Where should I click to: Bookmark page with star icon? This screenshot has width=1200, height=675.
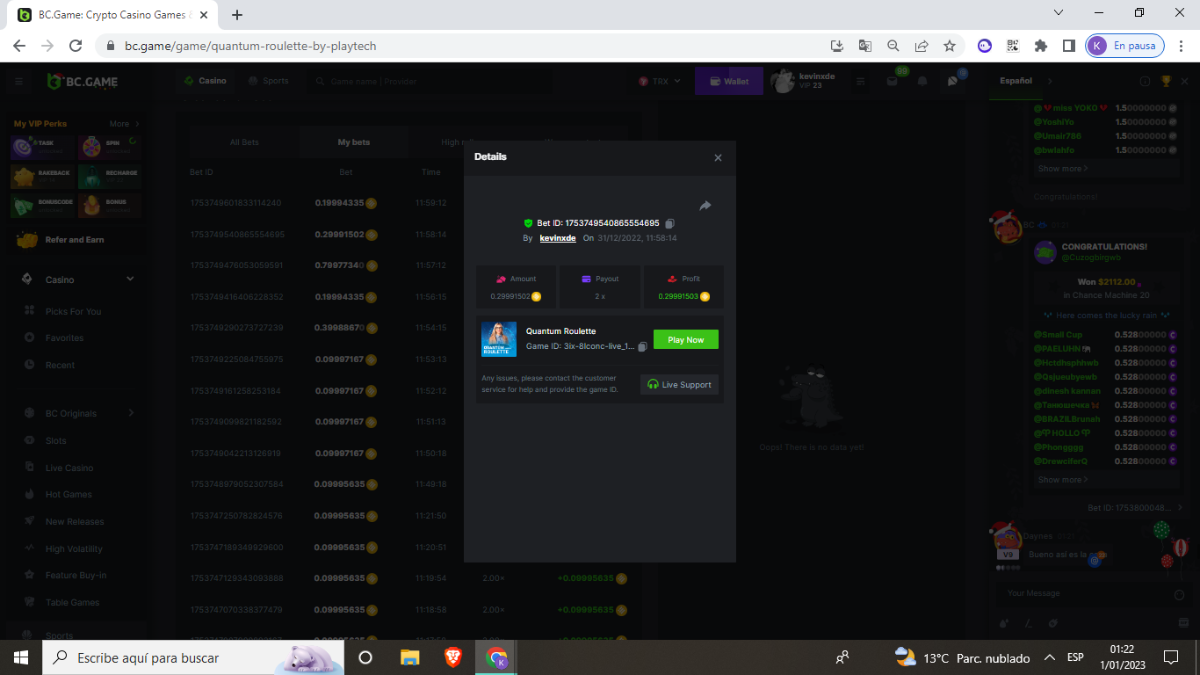pos(950,46)
